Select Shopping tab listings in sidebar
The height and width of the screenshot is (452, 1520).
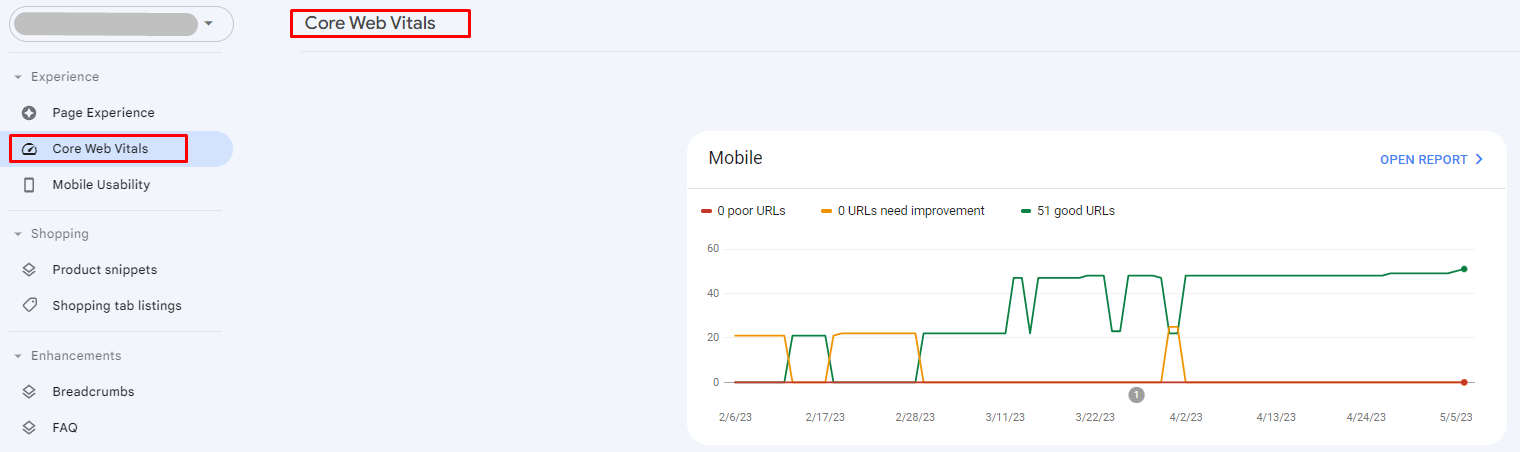pyautogui.click(x=117, y=306)
